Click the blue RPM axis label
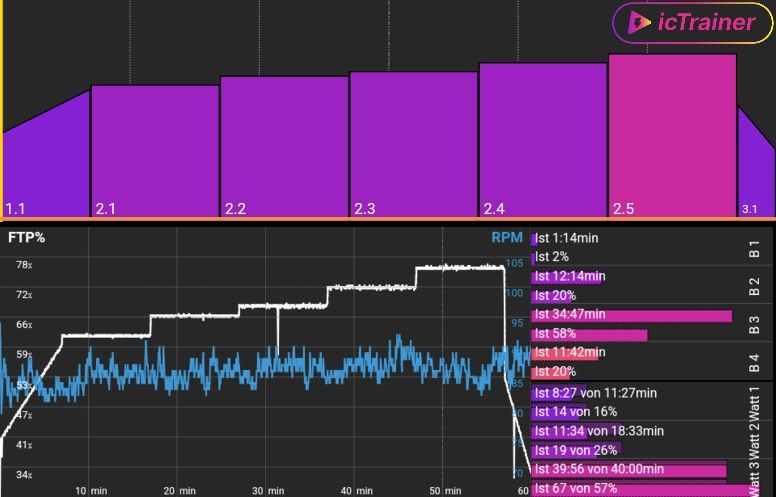 [506, 238]
